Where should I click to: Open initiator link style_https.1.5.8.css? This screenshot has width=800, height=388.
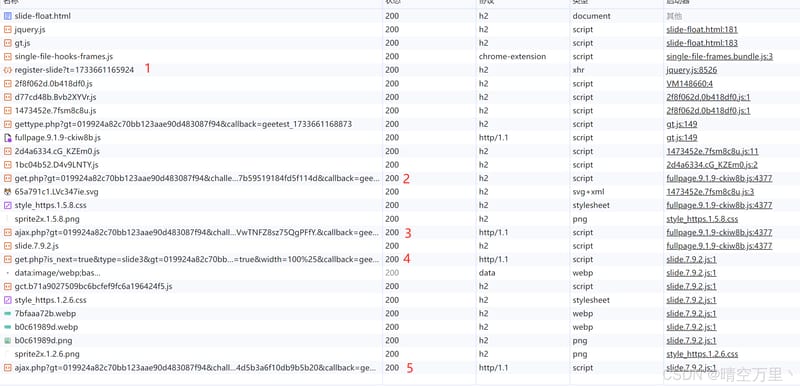pyautogui.click(x=702, y=219)
